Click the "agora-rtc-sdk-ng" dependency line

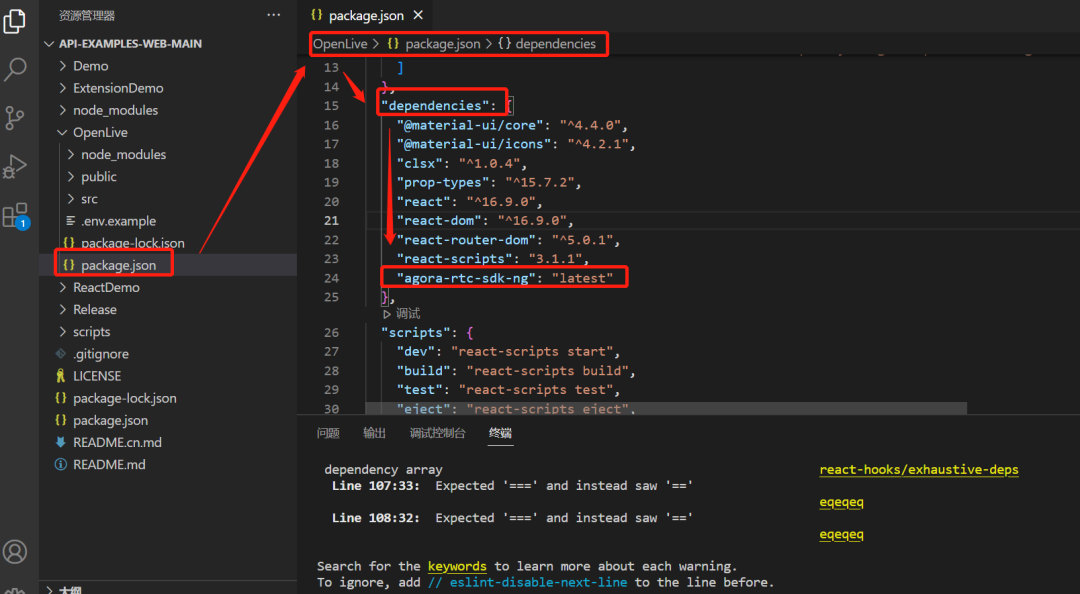pyautogui.click(x=504, y=278)
